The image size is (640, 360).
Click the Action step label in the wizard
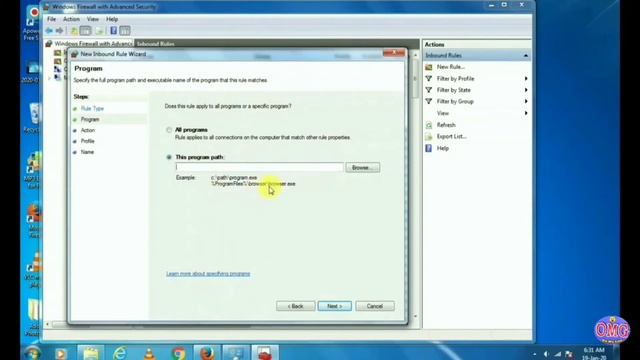point(88,130)
